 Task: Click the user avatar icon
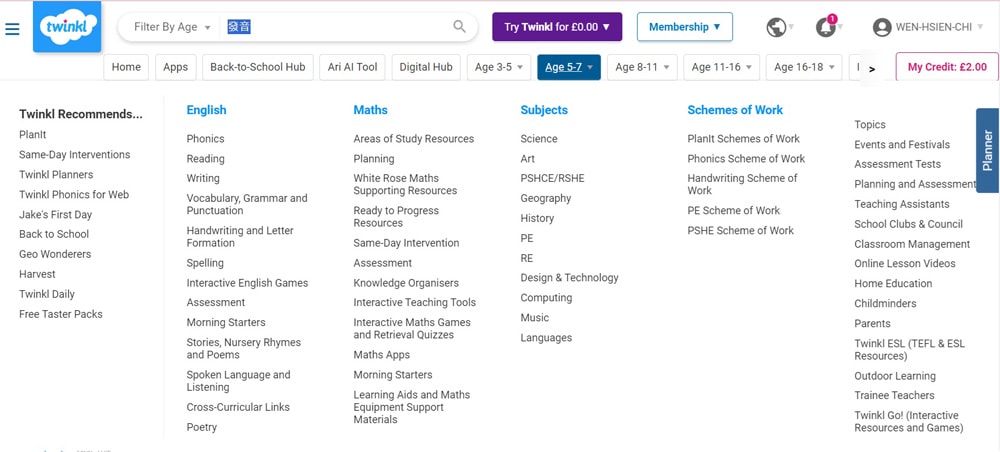tap(882, 27)
